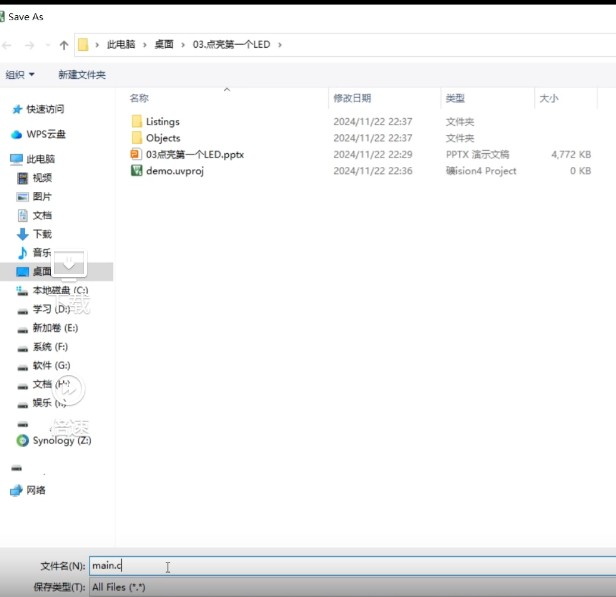Open the Objects folder icon
The image size is (616, 597).
(136, 138)
